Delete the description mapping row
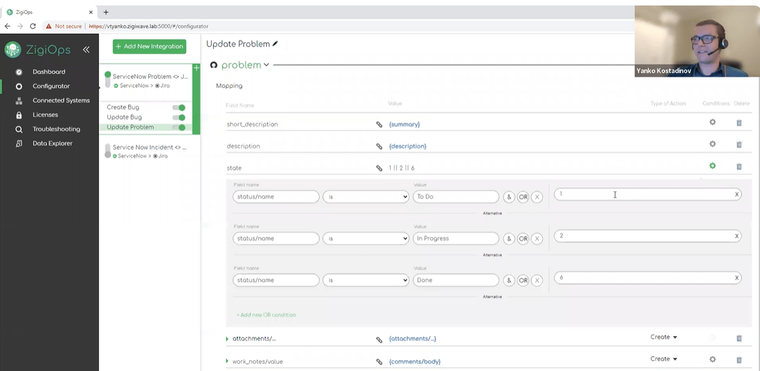 point(739,145)
